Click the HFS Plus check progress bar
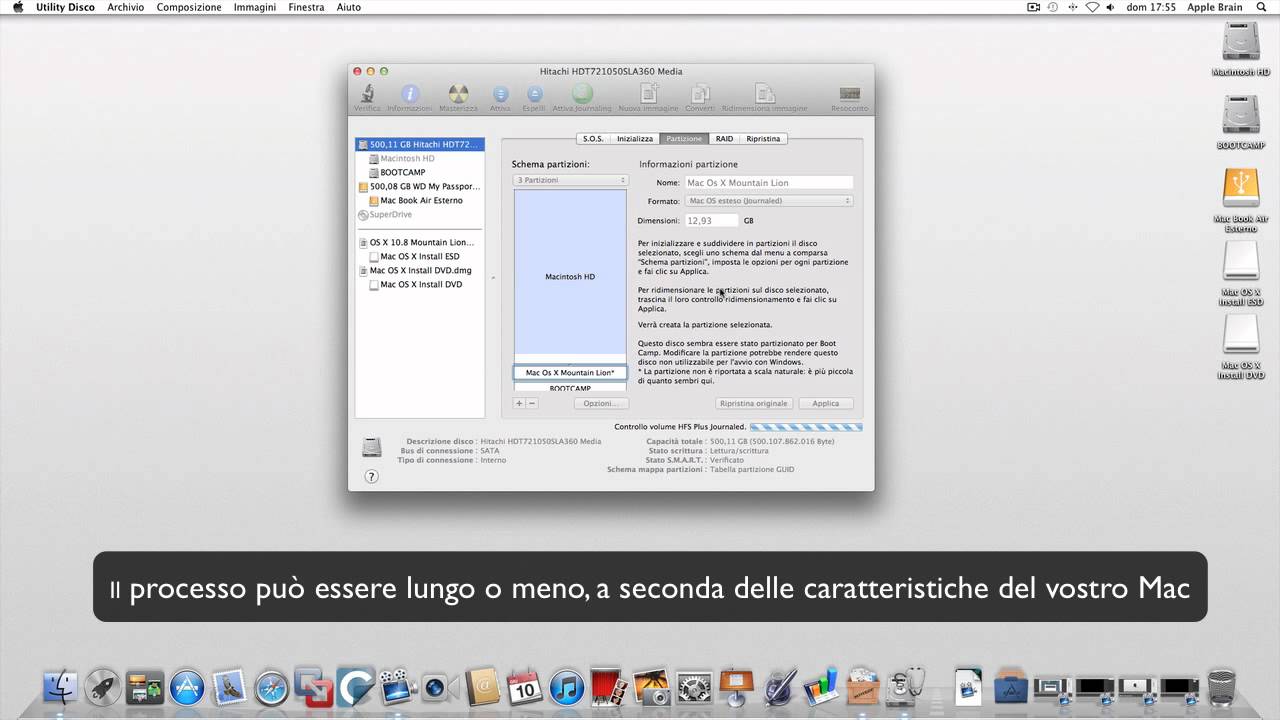1280x720 pixels. coord(806,427)
